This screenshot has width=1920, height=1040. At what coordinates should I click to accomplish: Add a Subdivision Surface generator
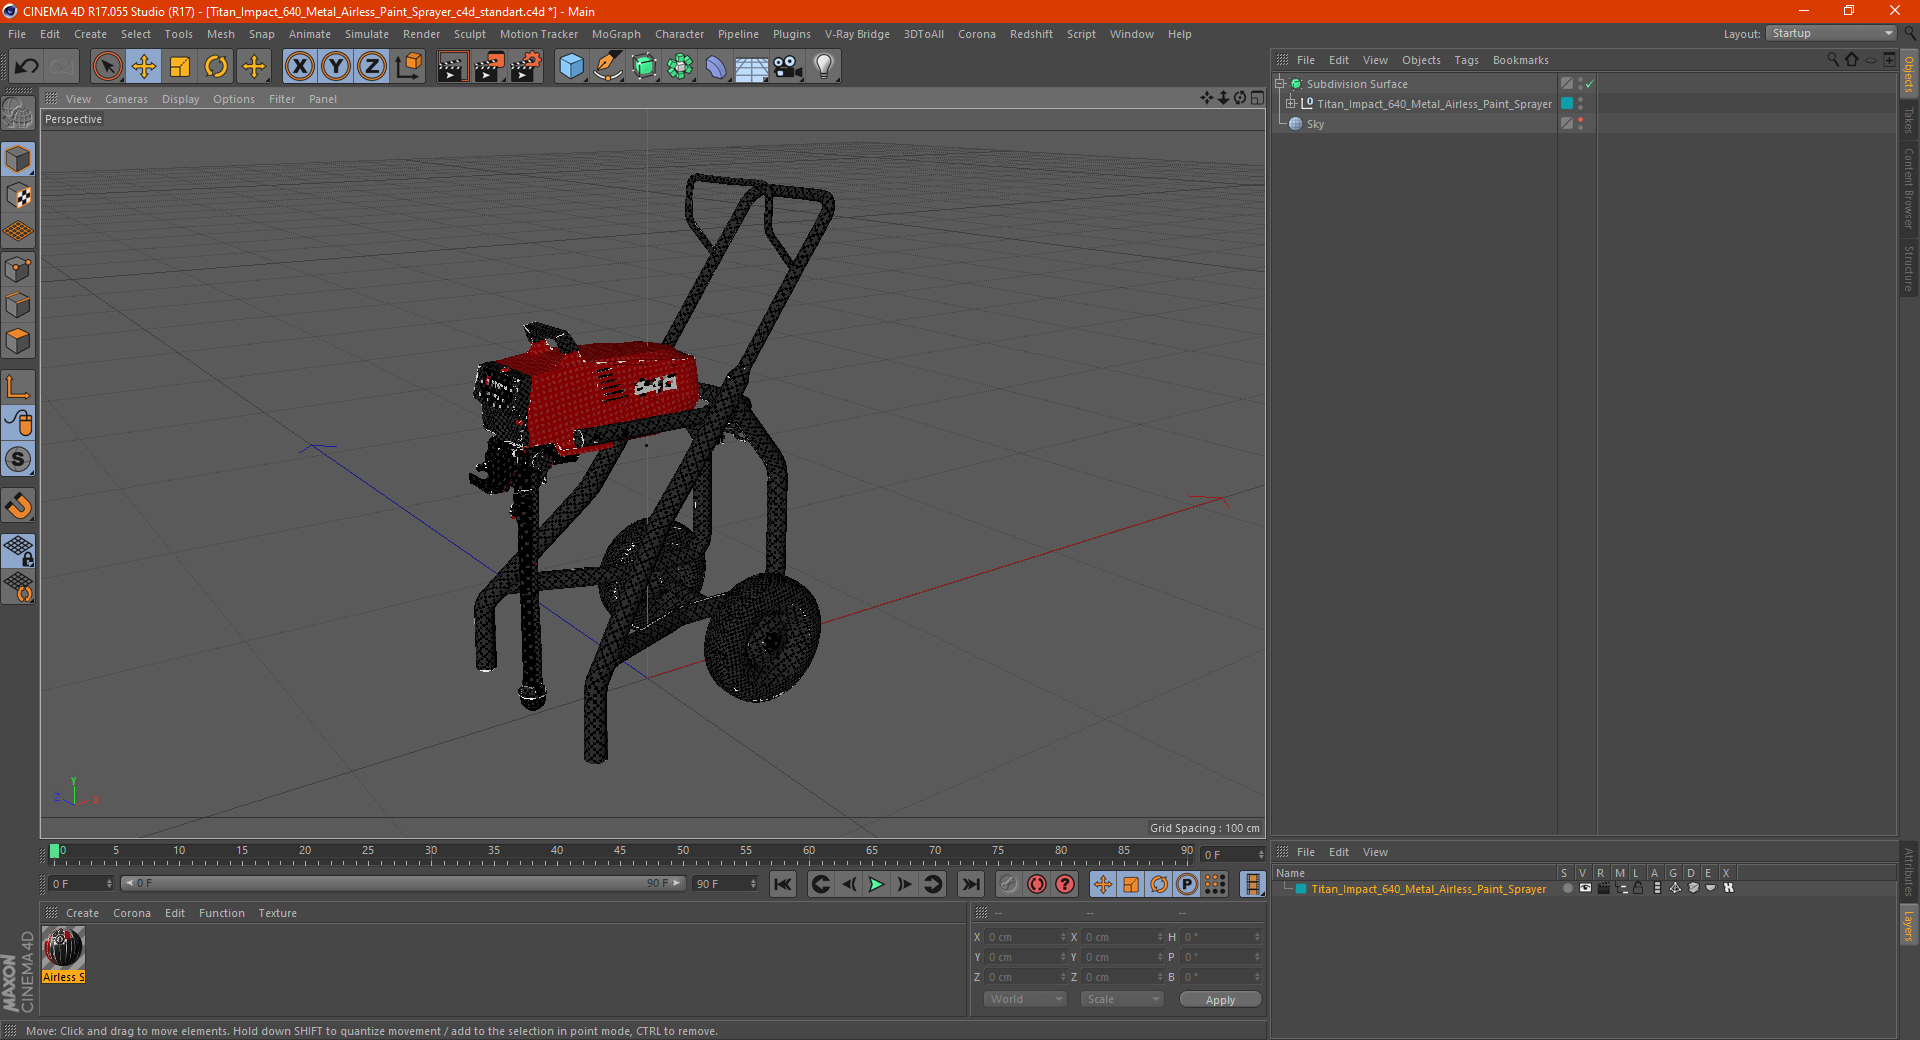[644, 67]
